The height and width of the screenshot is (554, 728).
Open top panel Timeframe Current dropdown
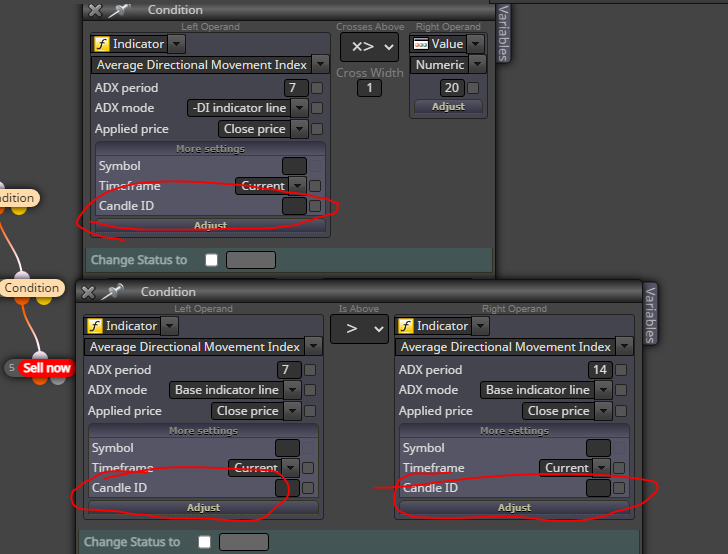point(297,186)
